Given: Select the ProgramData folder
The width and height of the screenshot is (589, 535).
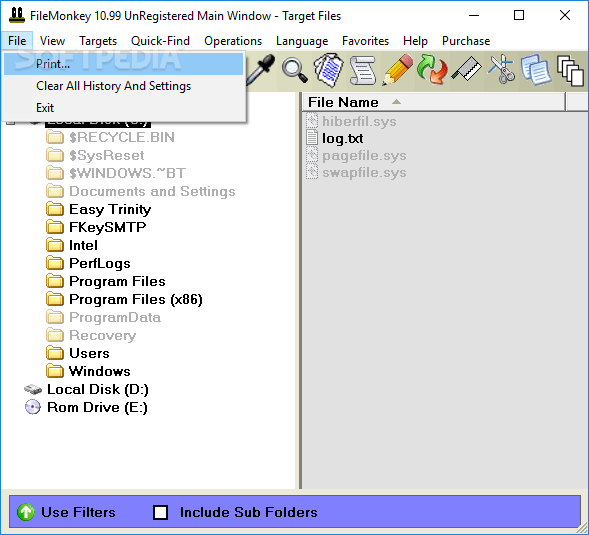Looking at the screenshot, I should click(x=115, y=317).
